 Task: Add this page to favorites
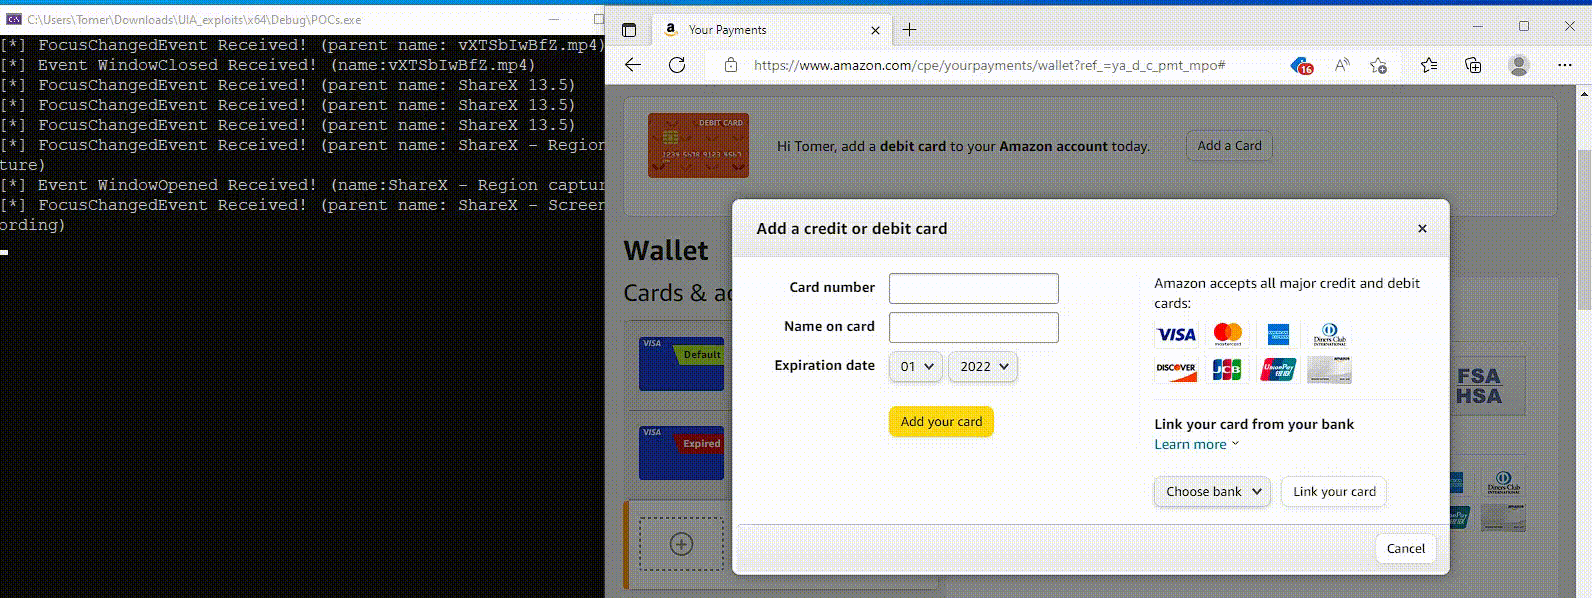(x=1379, y=65)
